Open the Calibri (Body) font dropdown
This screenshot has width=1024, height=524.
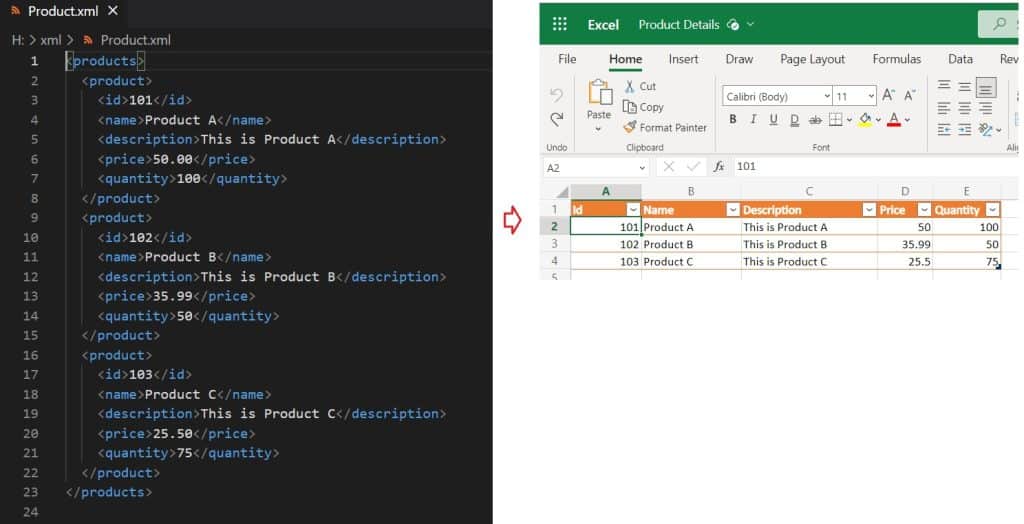[x=827, y=97]
